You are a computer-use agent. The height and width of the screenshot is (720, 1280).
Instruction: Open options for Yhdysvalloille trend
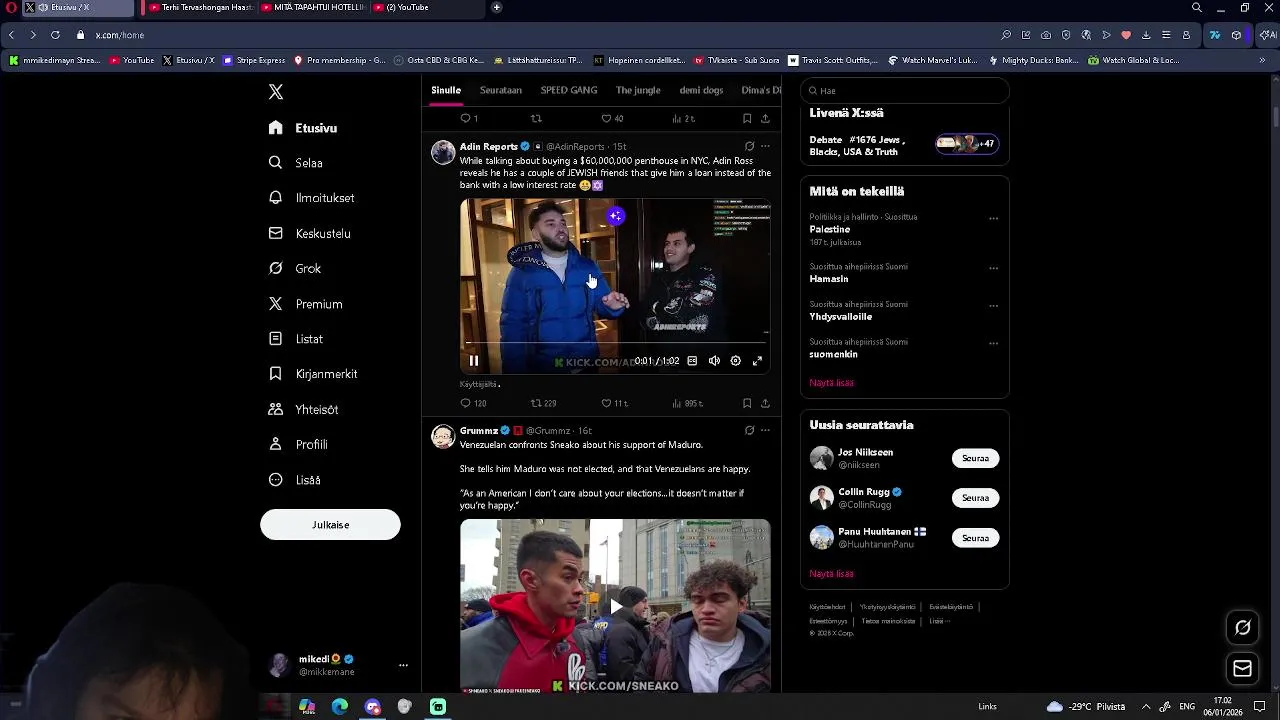point(993,305)
